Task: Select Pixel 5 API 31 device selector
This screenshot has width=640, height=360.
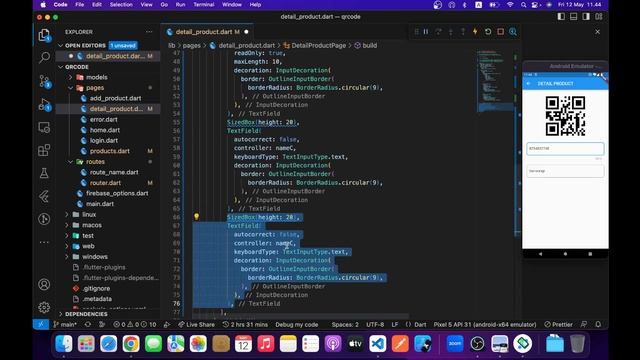Action: click(485, 324)
